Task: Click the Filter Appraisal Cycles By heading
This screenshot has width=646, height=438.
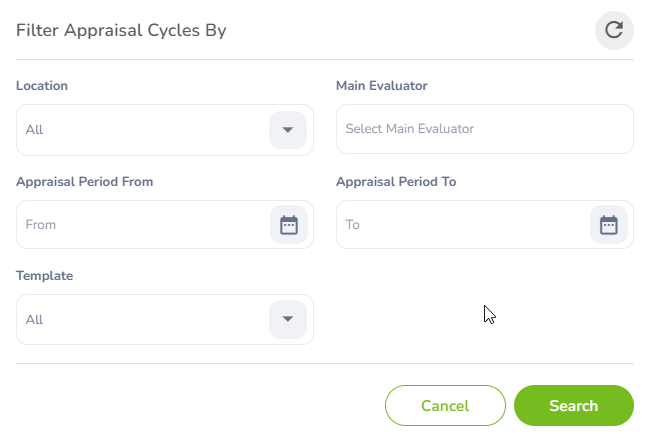Action: 121,31
